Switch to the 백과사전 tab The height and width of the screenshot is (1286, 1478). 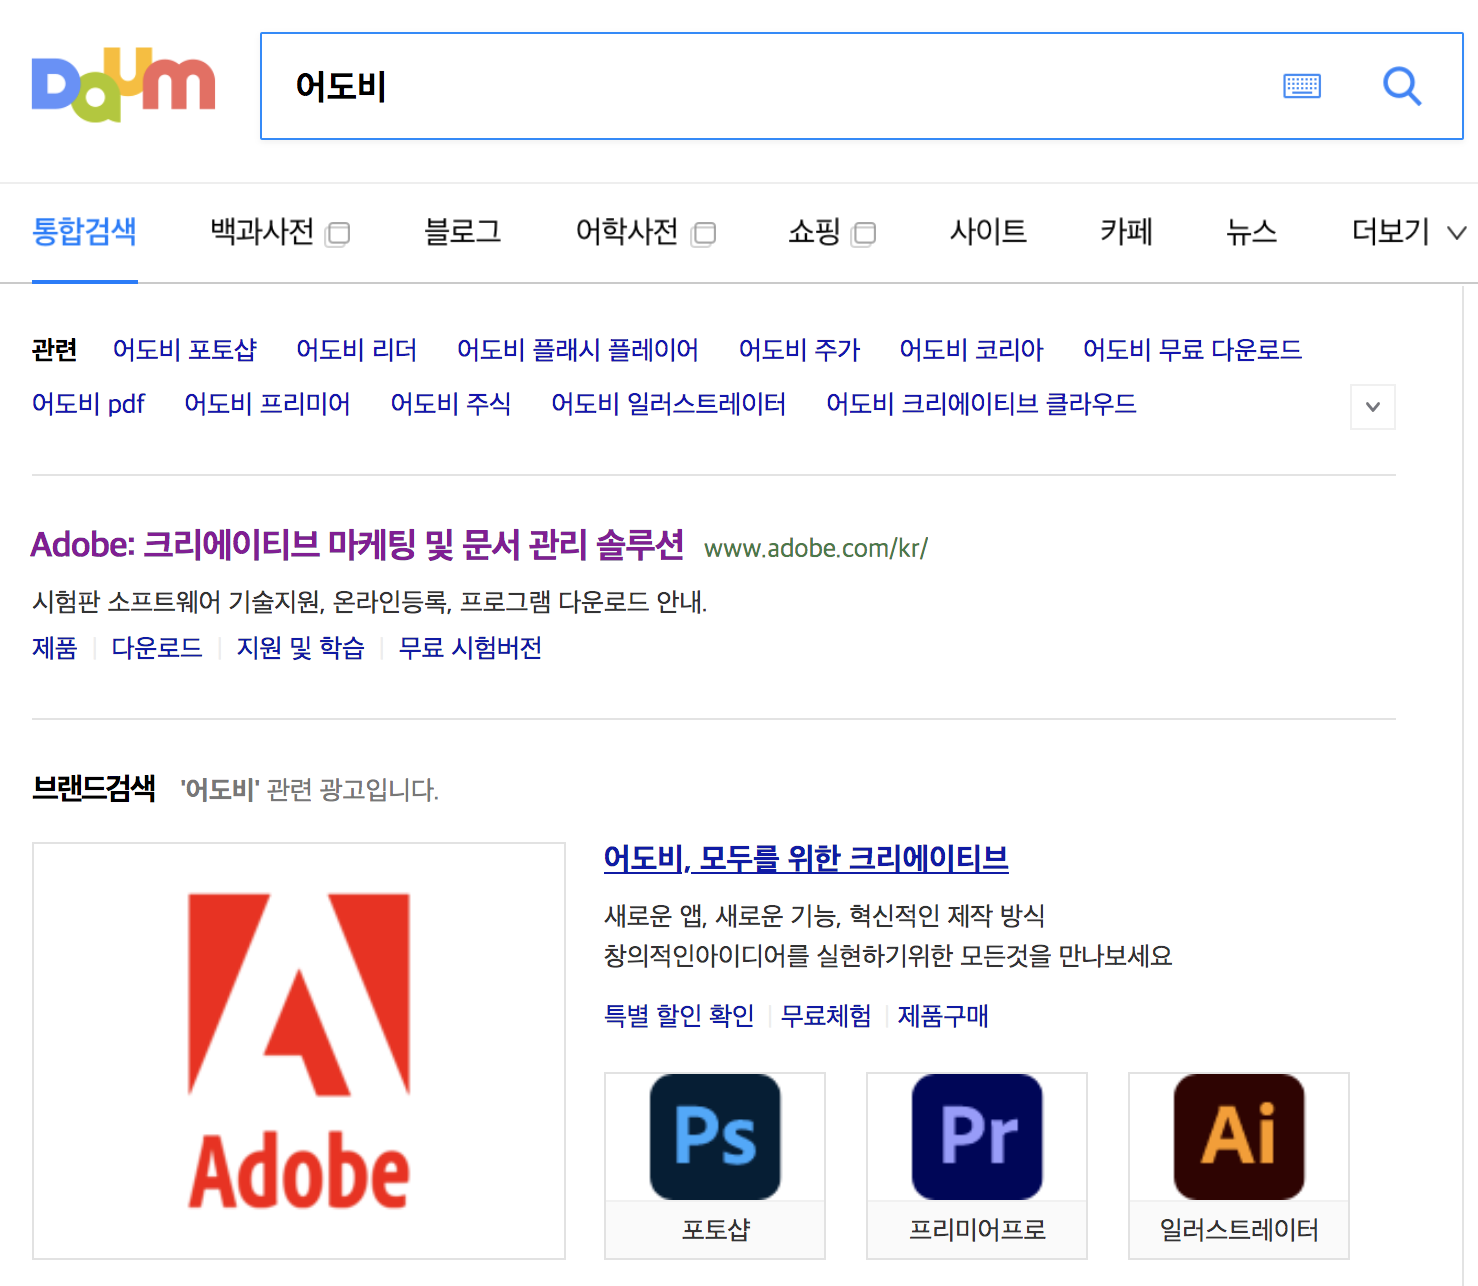click(x=262, y=232)
